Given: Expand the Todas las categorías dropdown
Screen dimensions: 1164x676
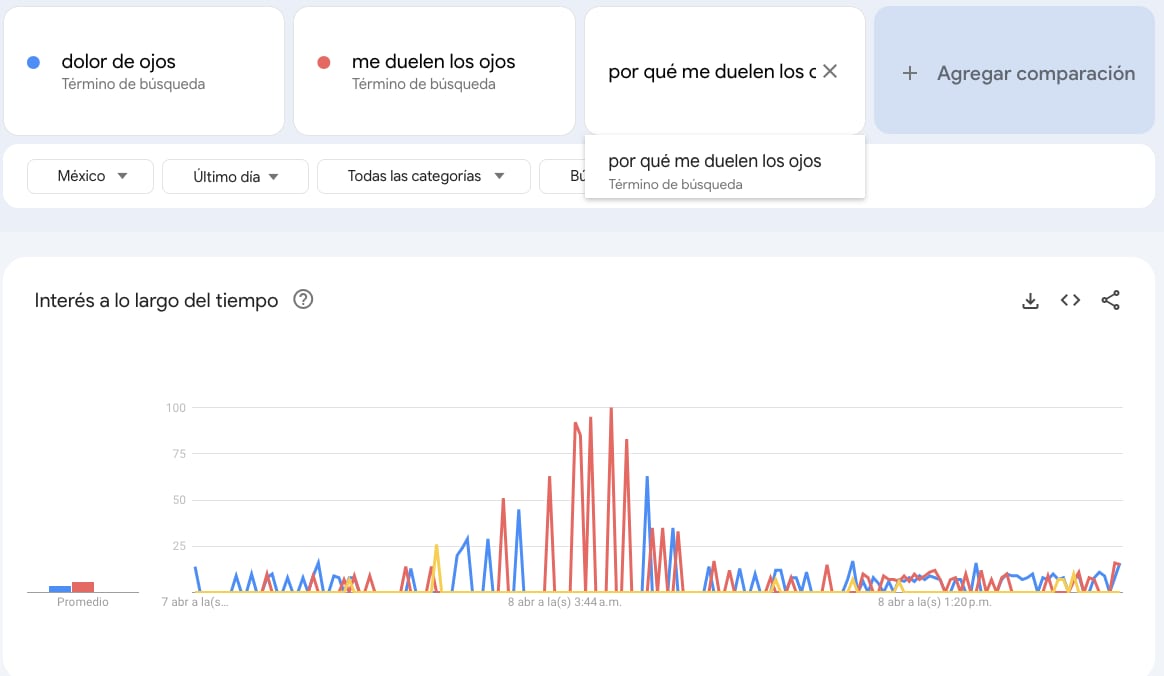Looking at the screenshot, I should tap(423, 176).
